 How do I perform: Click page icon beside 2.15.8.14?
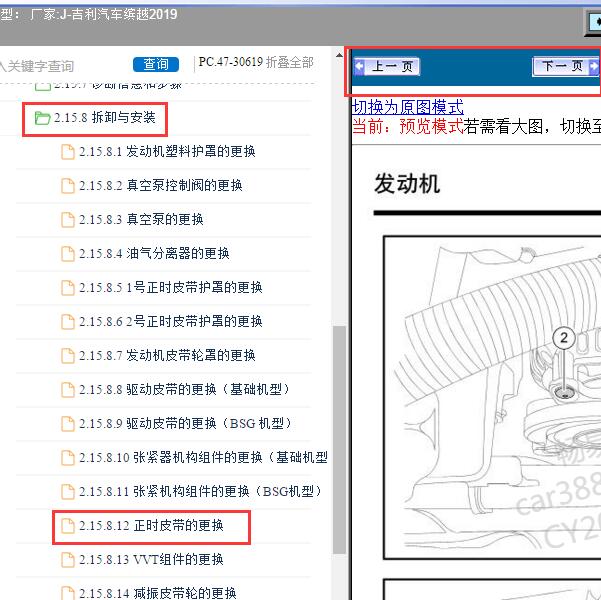(68, 593)
